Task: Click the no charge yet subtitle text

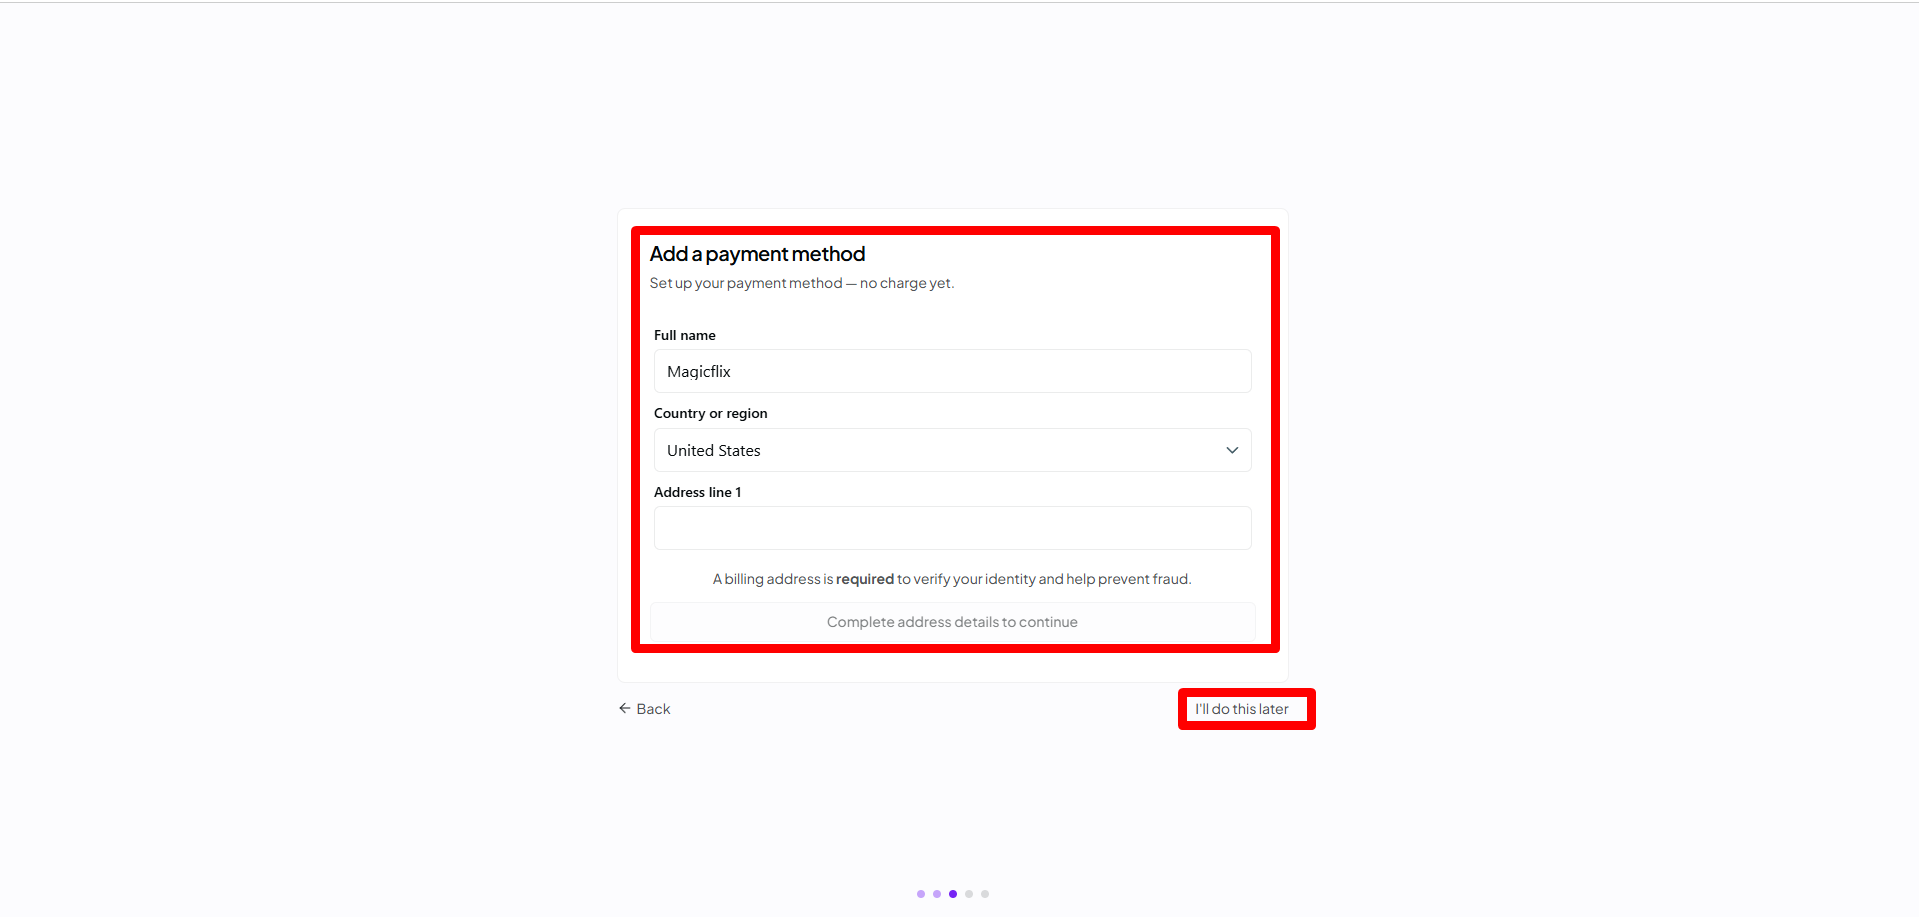Action: point(907,283)
